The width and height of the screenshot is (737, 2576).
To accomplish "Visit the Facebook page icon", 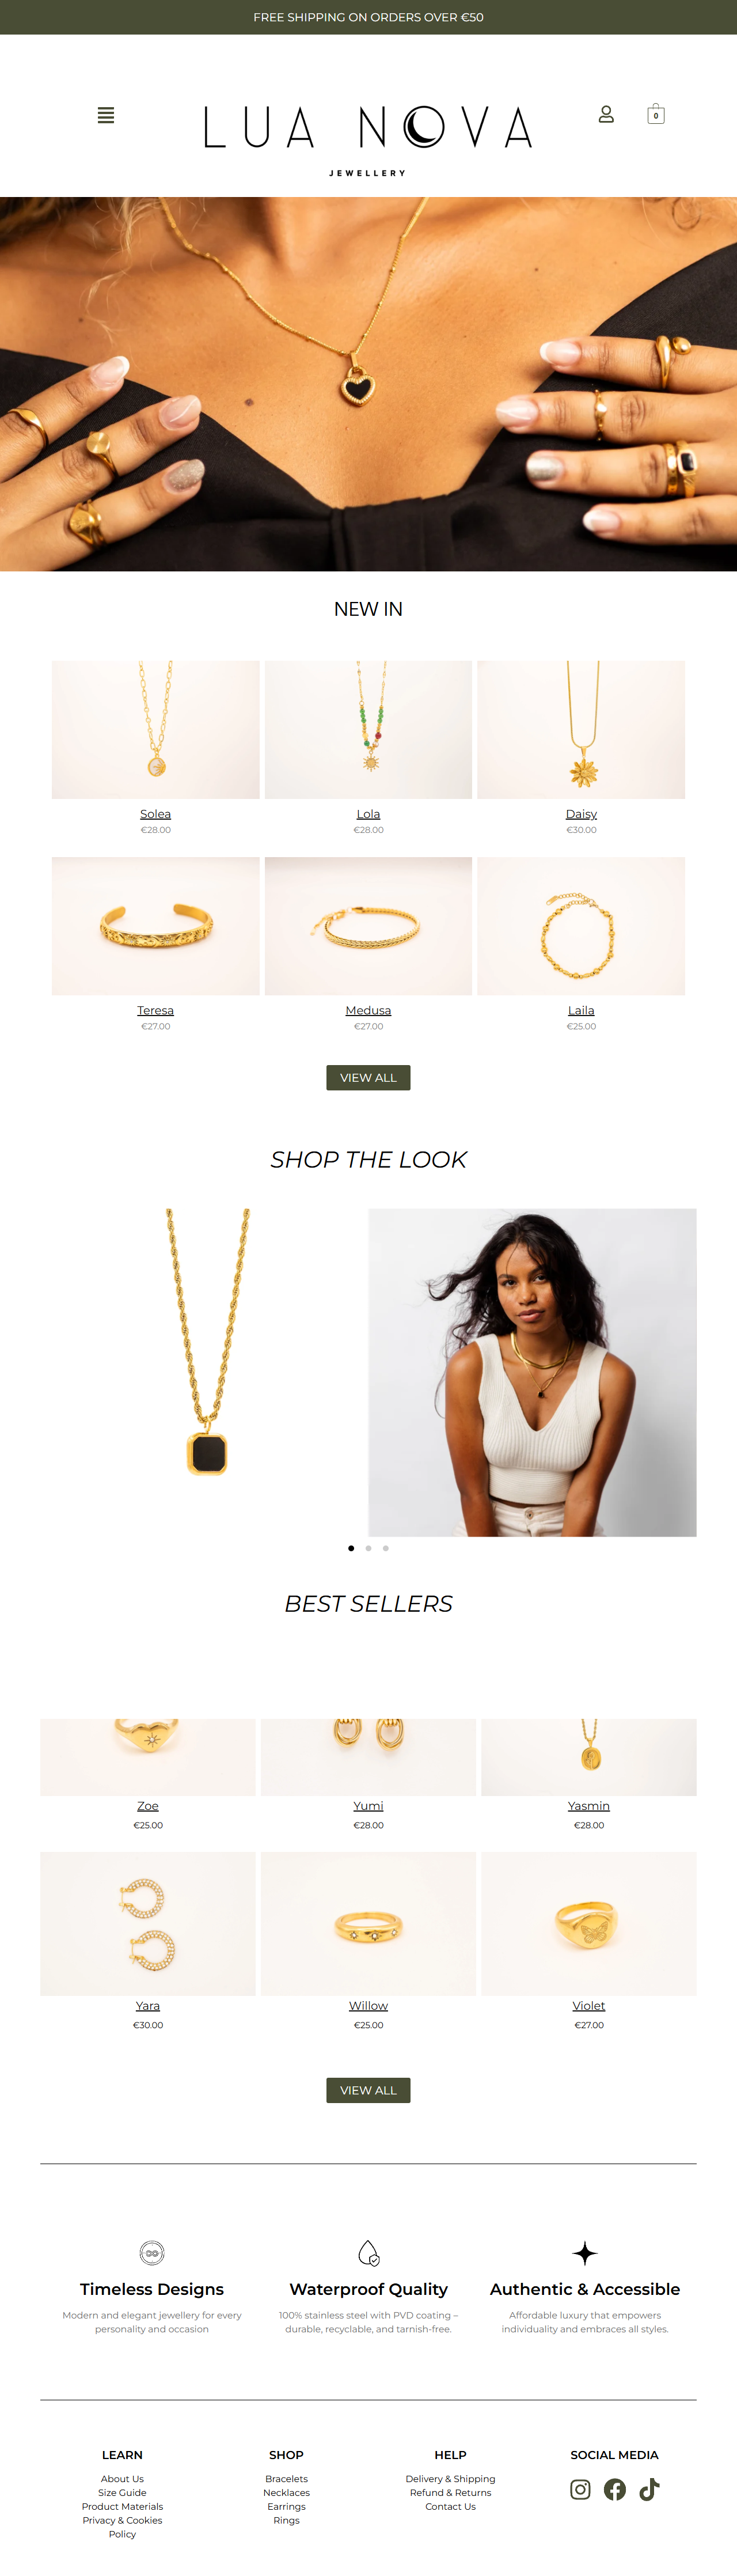I will click(x=615, y=2489).
